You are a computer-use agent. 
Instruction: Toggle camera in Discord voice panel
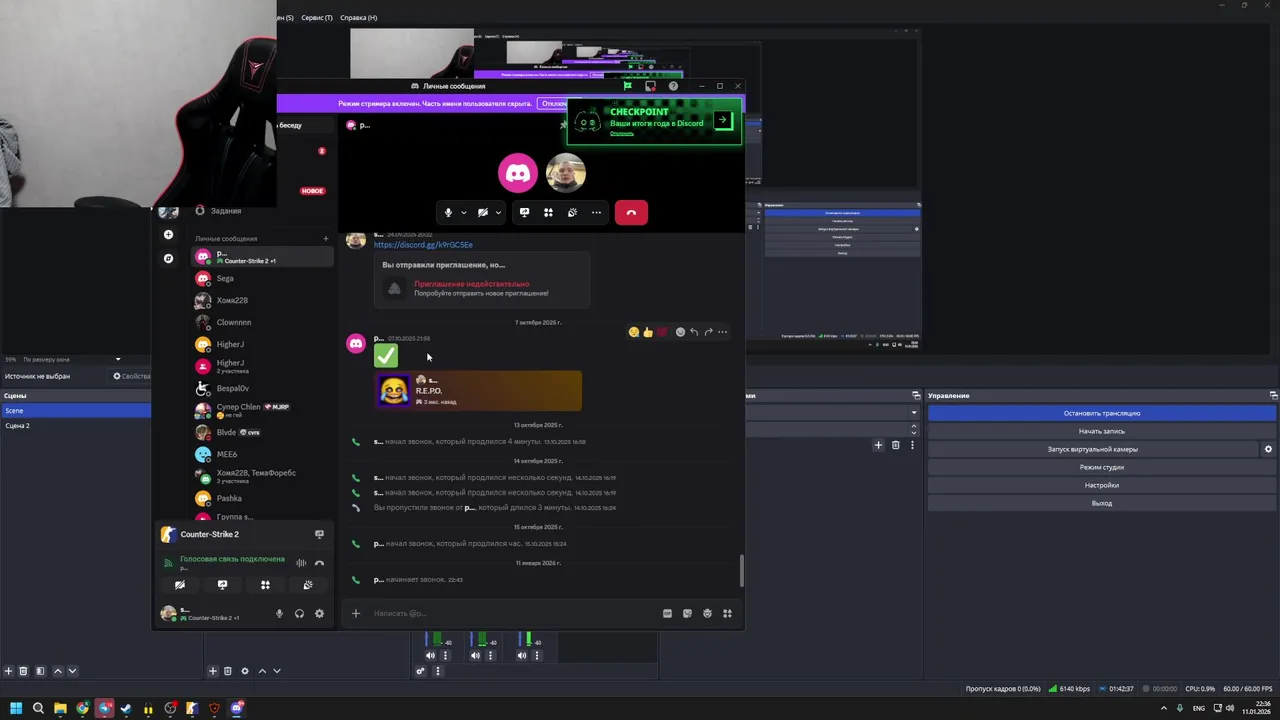click(x=180, y=585)
